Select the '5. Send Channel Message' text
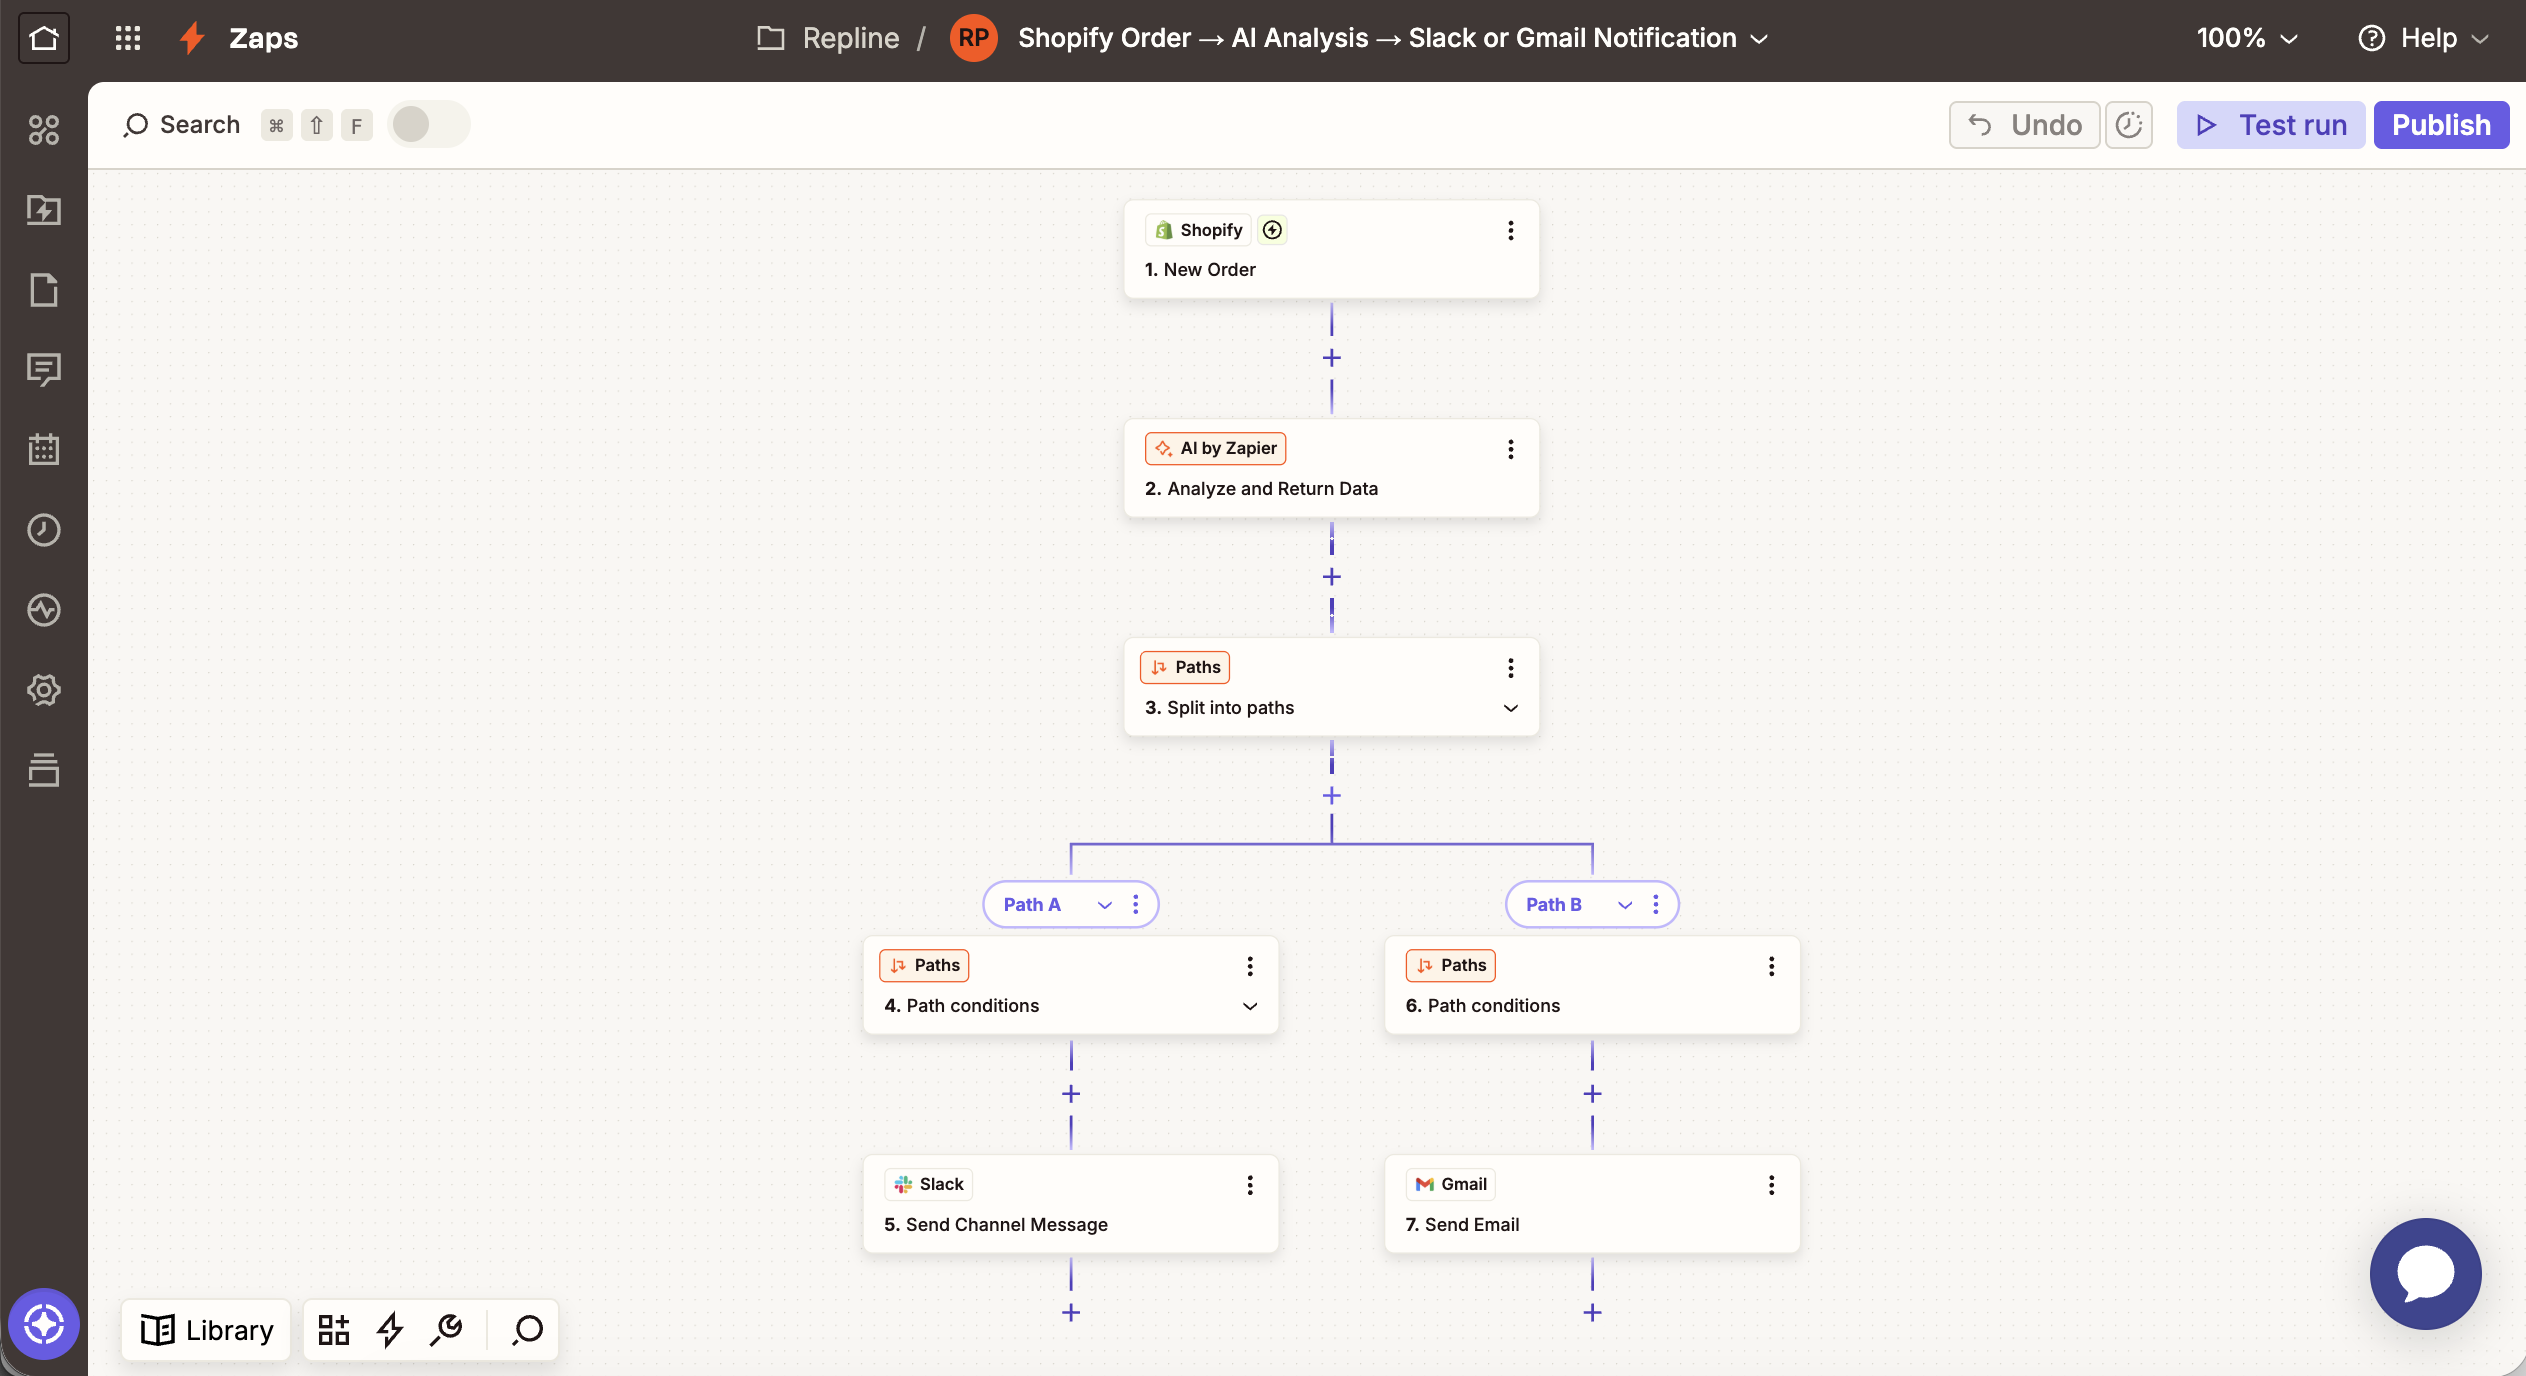 pyautogui.click(x=996, y=1225)
